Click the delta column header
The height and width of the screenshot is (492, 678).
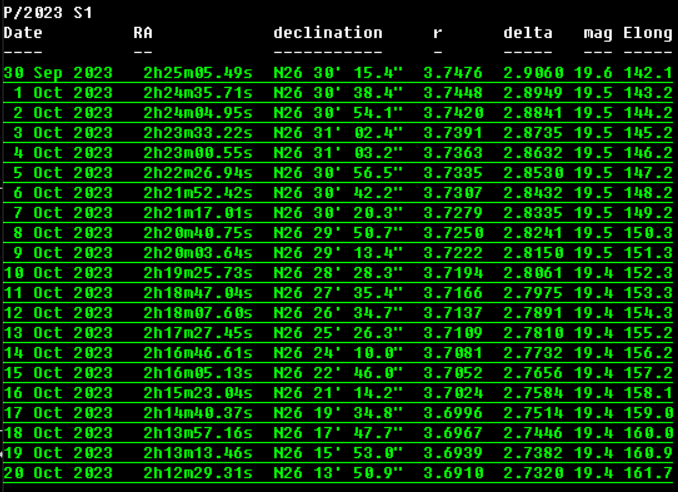pos(528,32)
